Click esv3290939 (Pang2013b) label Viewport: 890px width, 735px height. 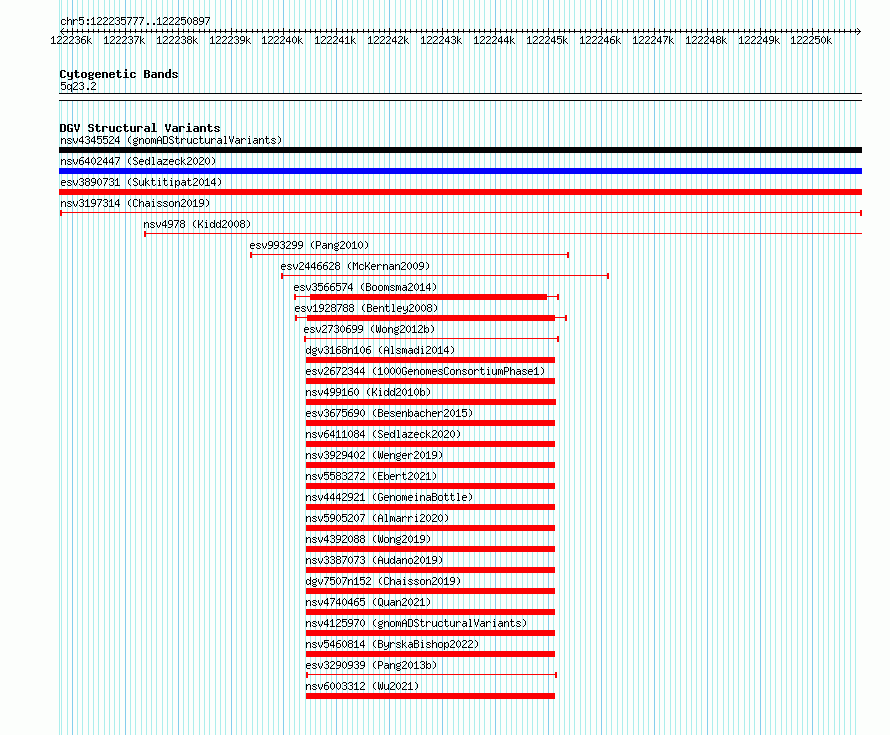point(371,665)
